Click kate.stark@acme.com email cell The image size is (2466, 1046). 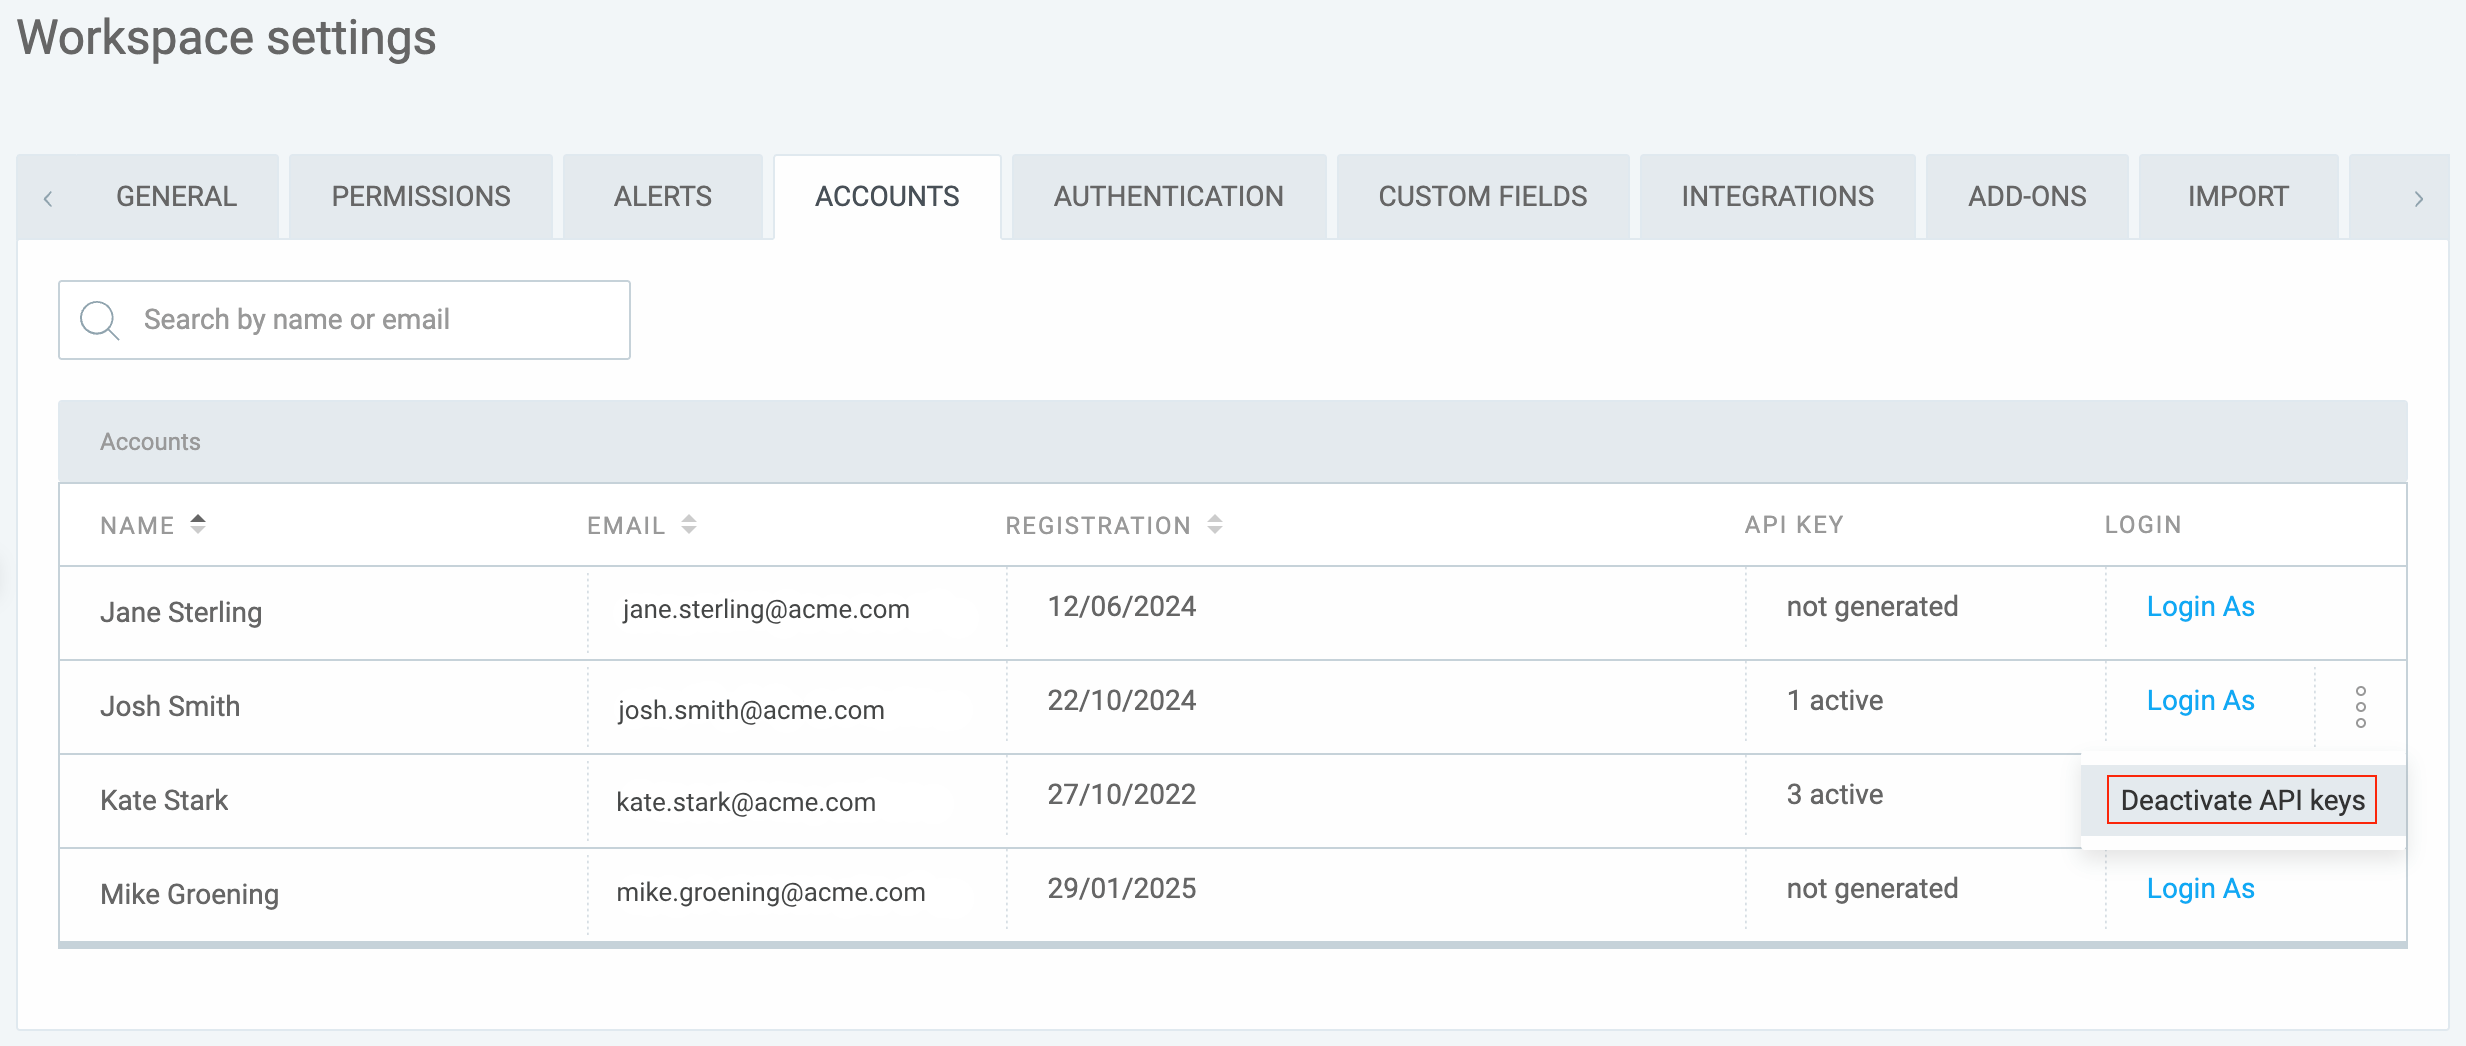point(746,802)
